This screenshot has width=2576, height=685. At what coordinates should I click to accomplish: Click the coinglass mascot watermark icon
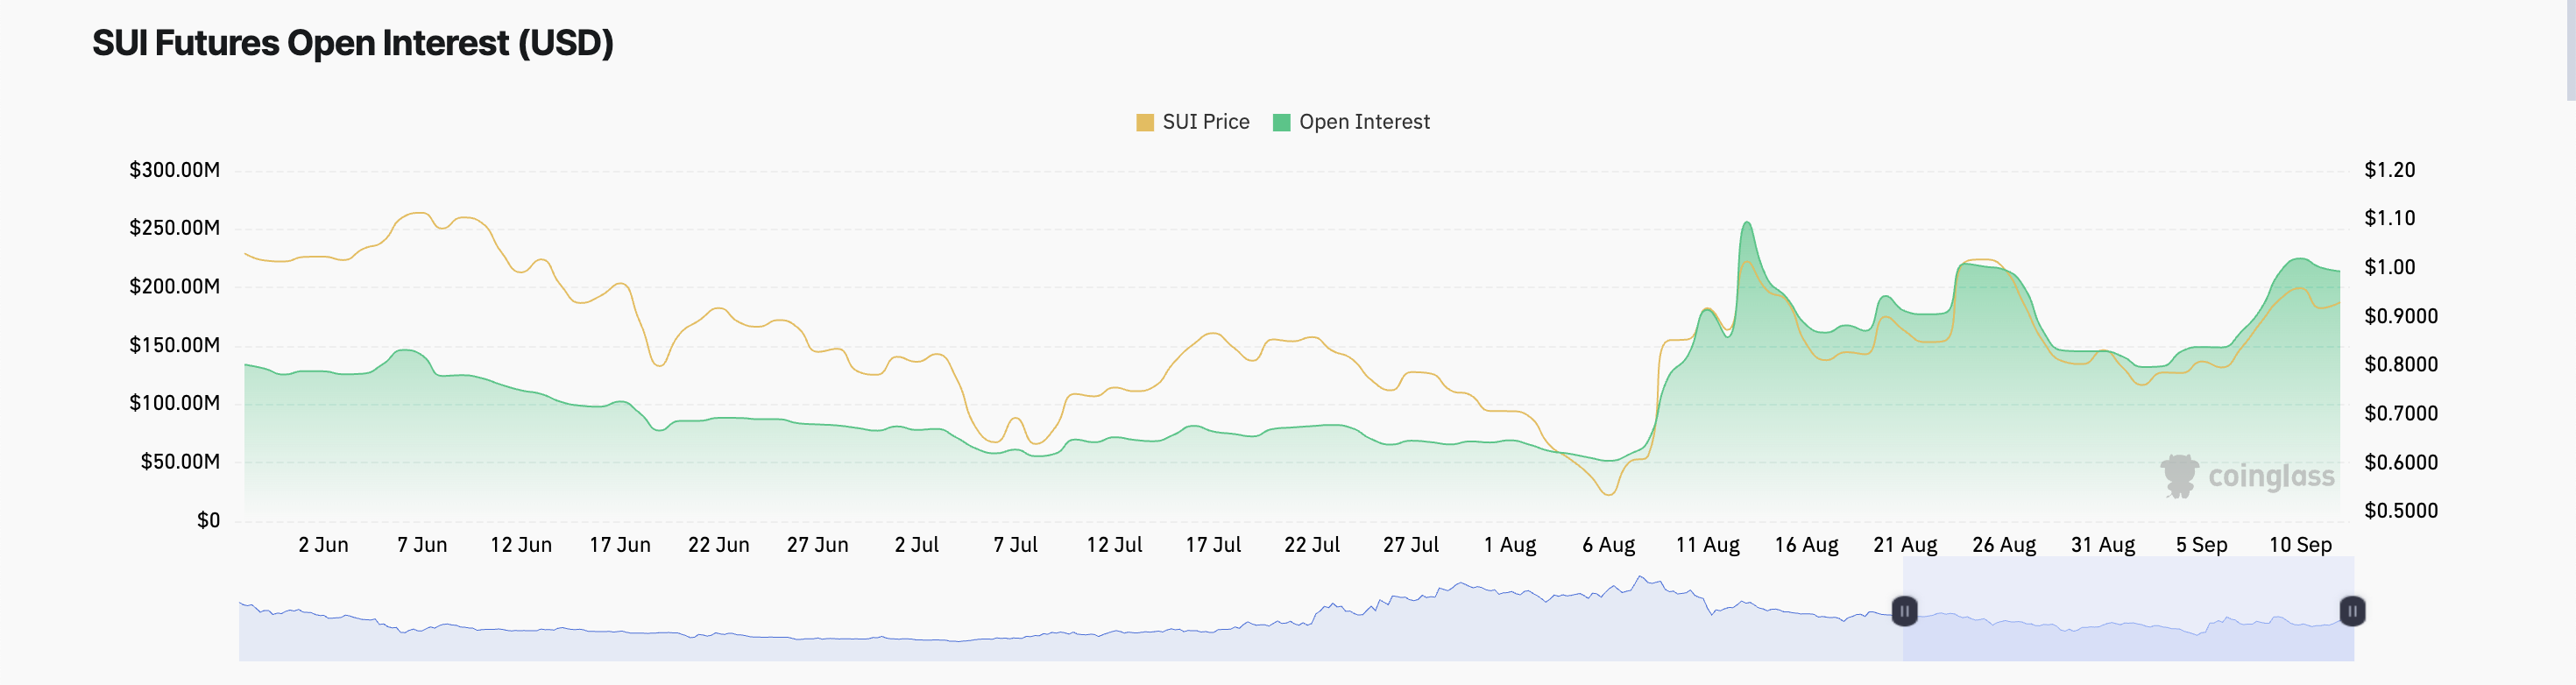click(x=2180, y=476)
